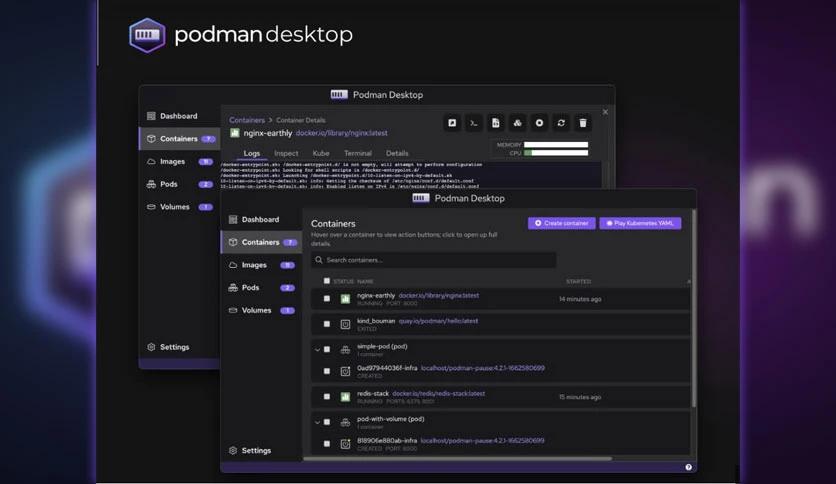The height and width of the screenshot is (484, 836).
Task: Click "15 minutes ago" in redis-stack row
Action: pyautogui.click(x=580, y=397)
